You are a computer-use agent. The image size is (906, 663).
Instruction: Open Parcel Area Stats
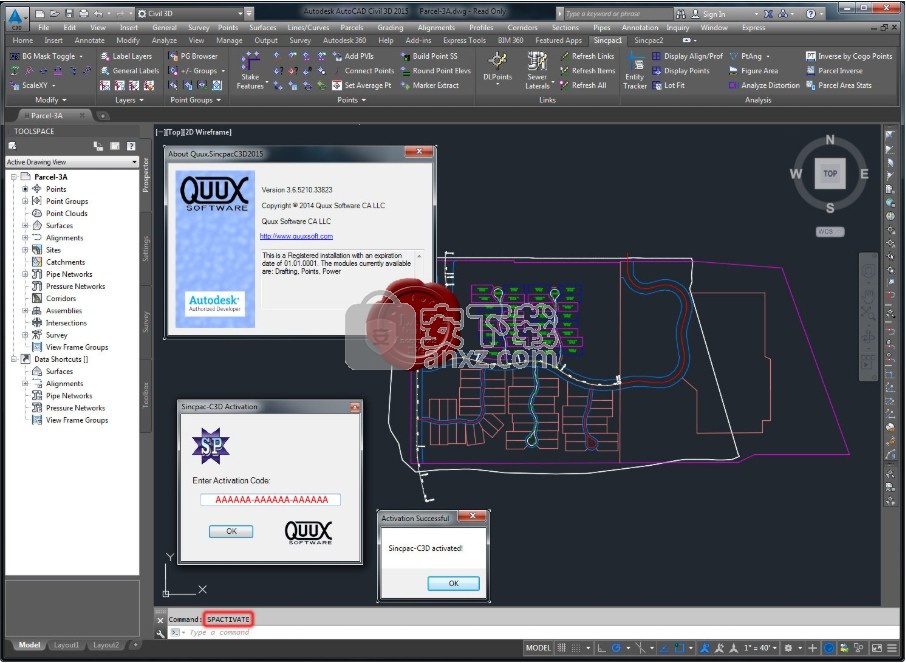click(x=839, y=85)
